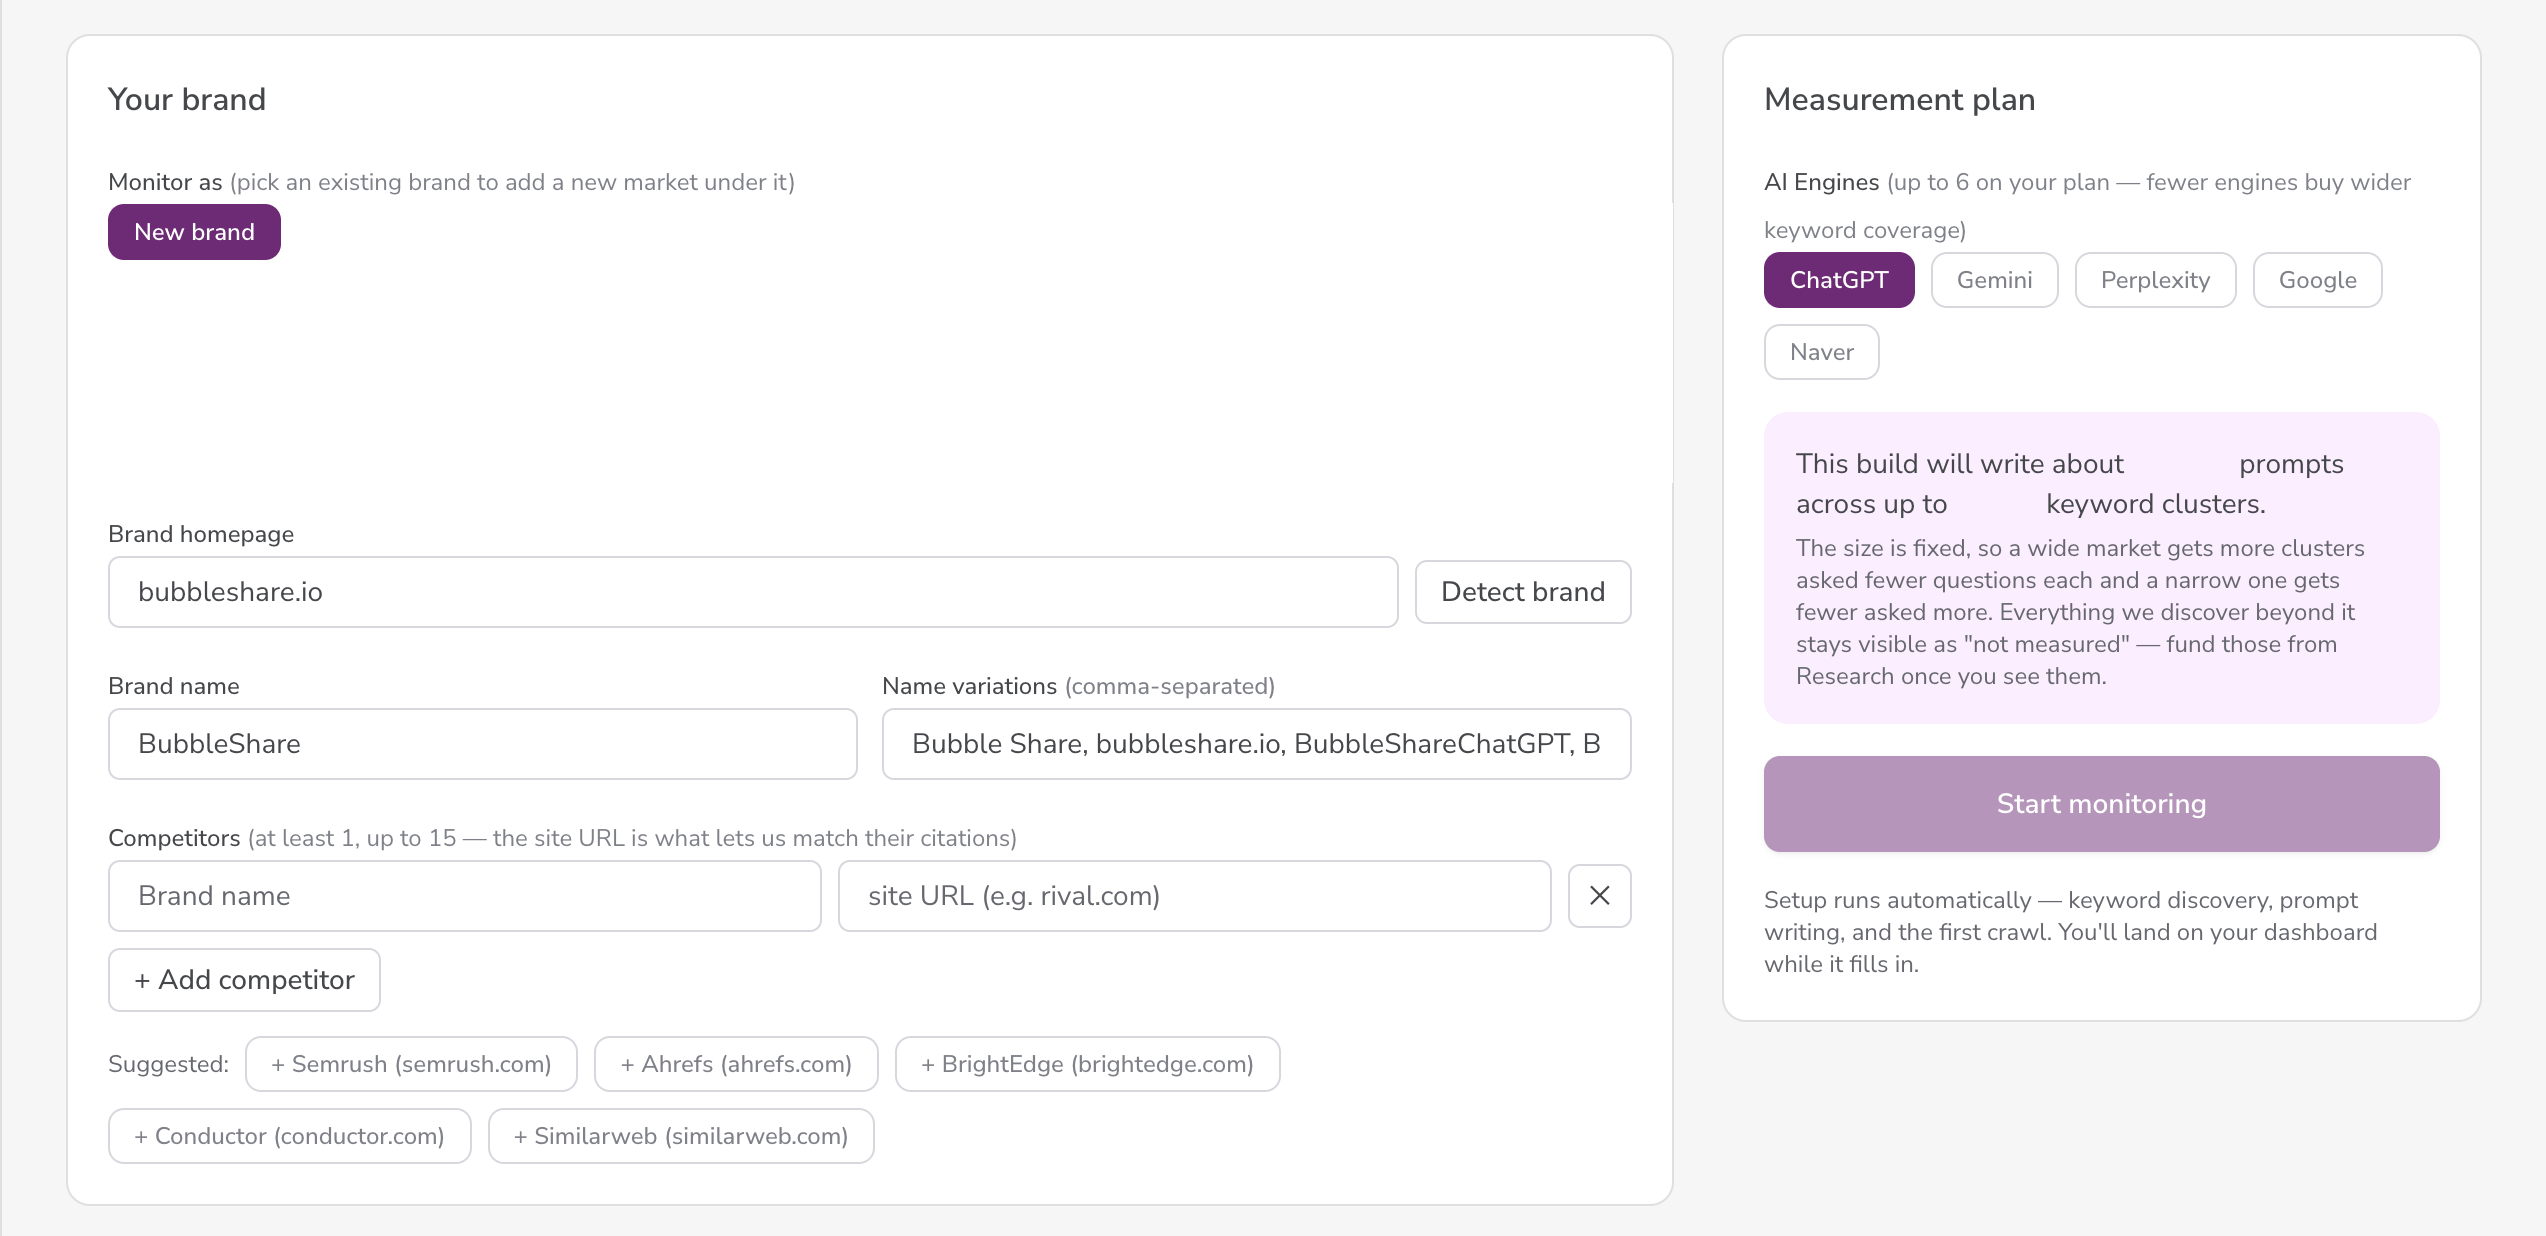Image resolution: width=2546 pixels, height=1236 pixels.
Task: Click the competitor Brand name field
Action: pyautogui.click(x=464, y=896)
